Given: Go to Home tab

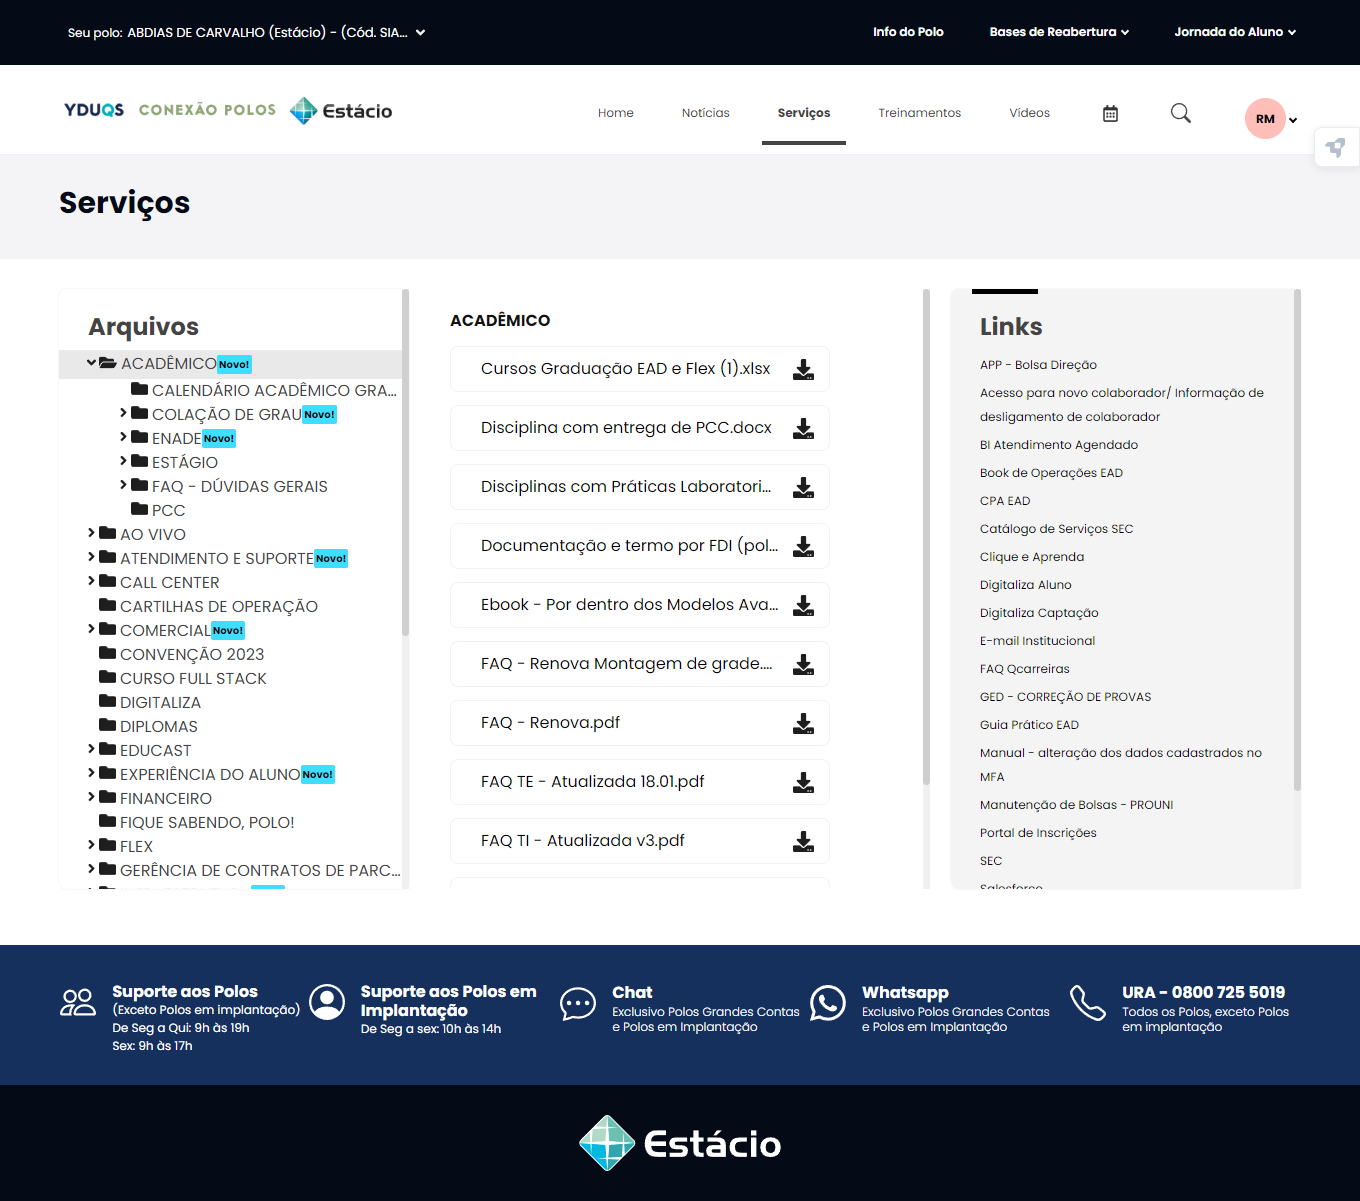Looking at the screenshot, I should (616, 113).
